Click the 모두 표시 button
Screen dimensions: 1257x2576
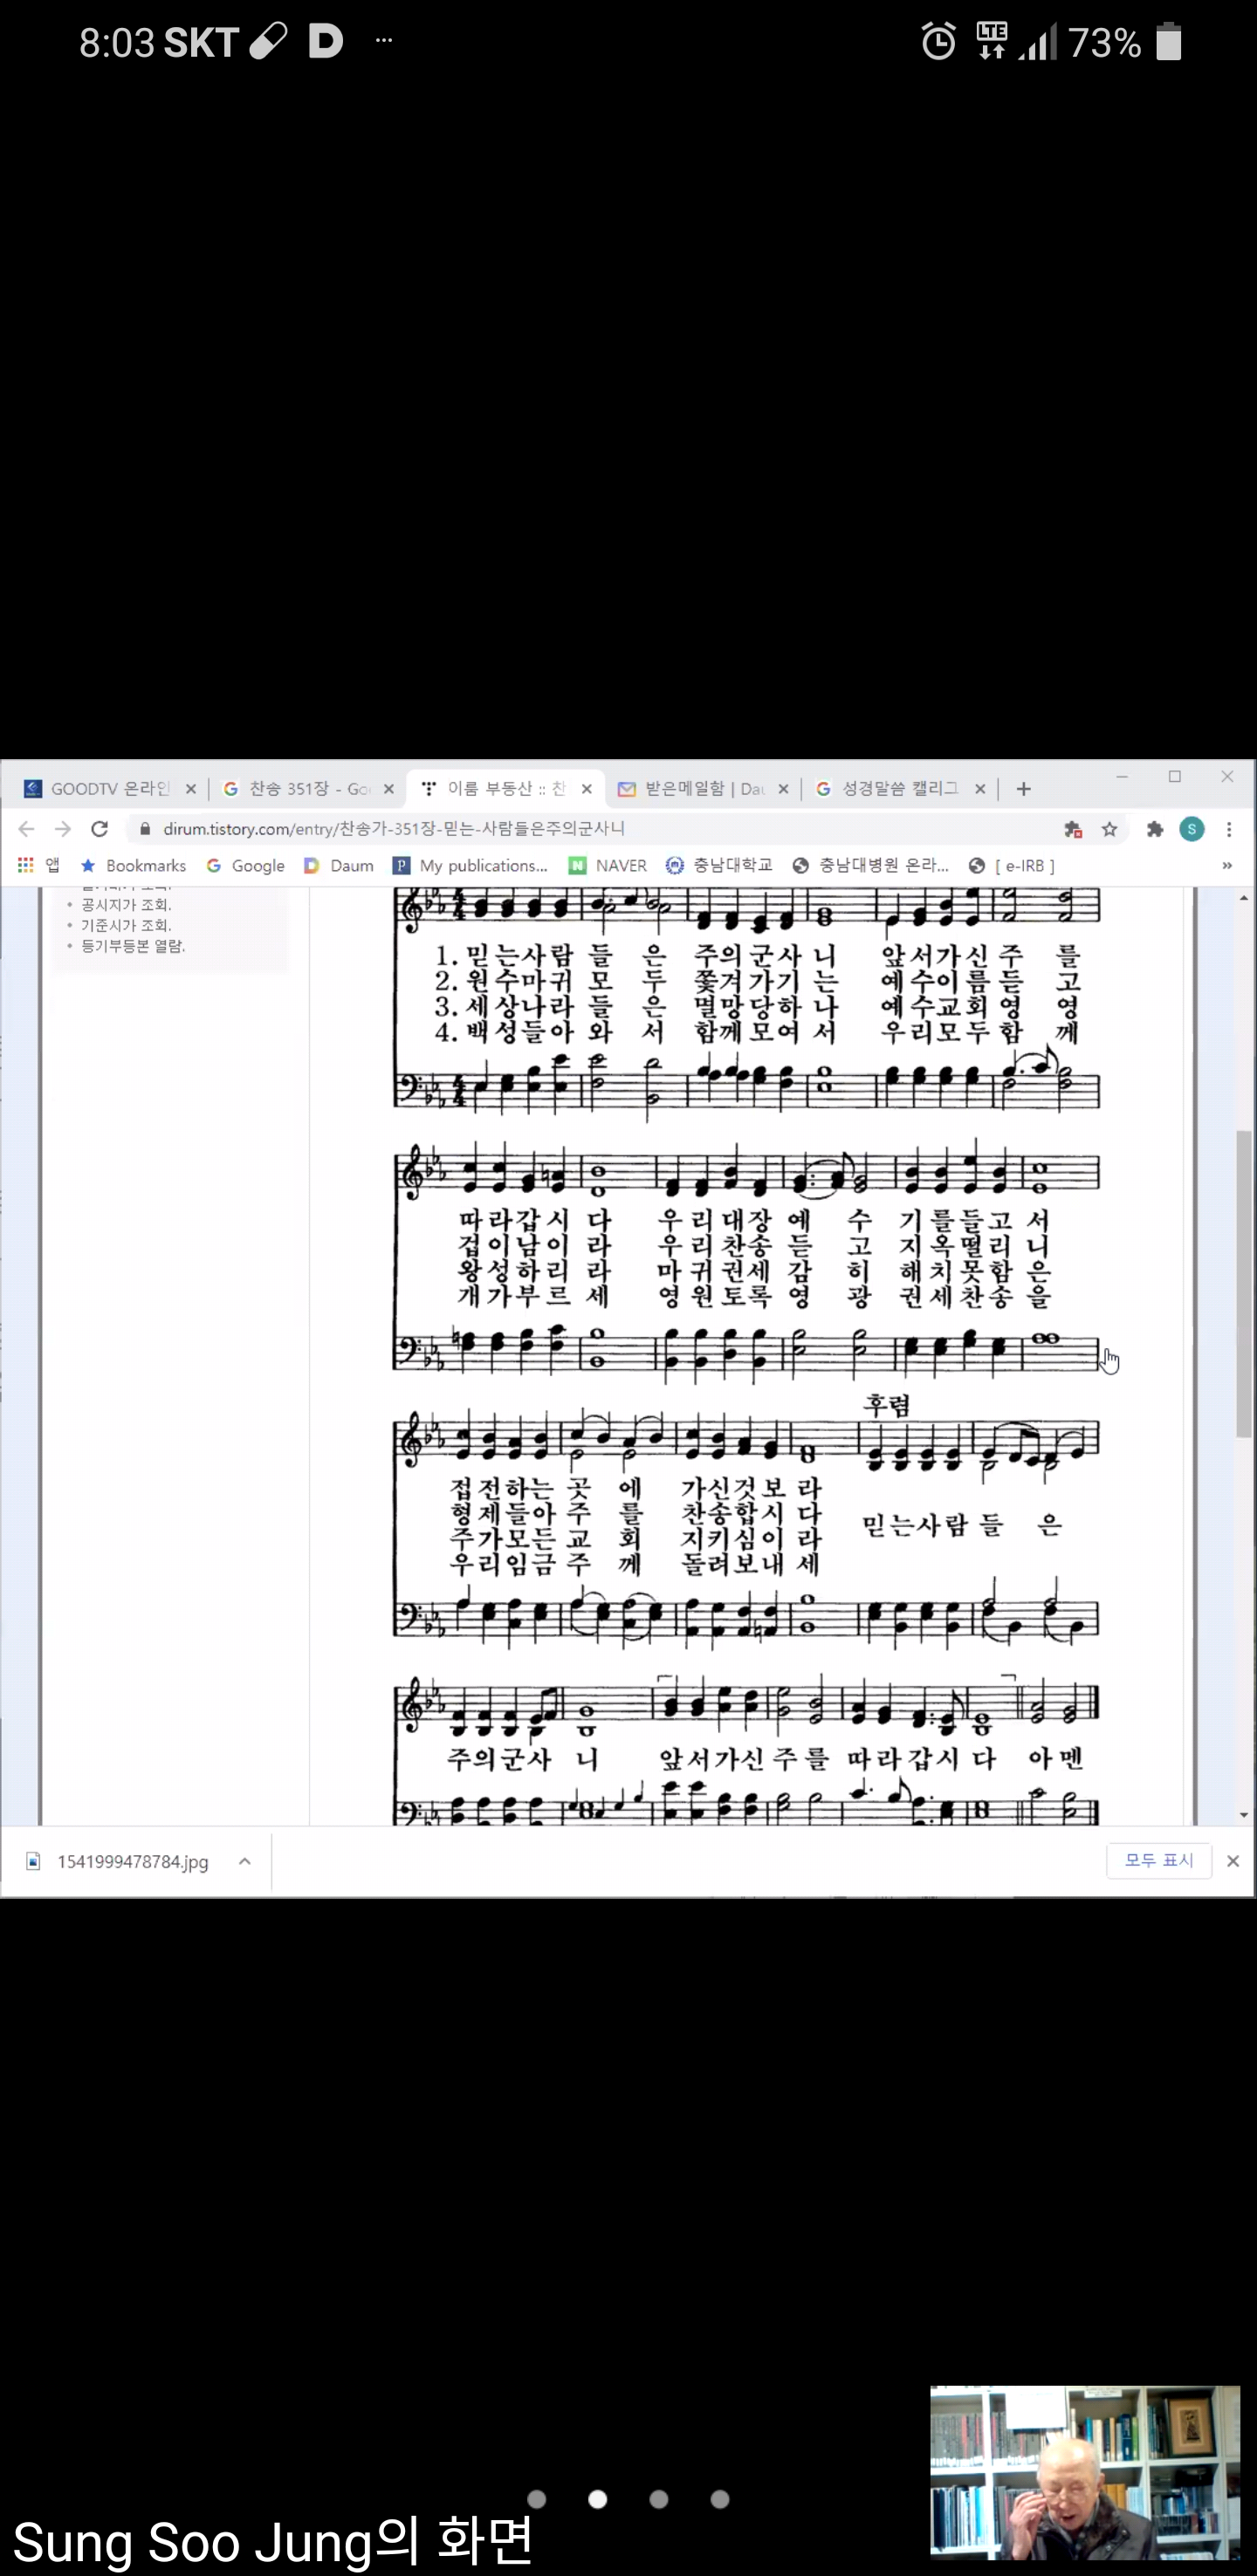pos(1159,1860)
